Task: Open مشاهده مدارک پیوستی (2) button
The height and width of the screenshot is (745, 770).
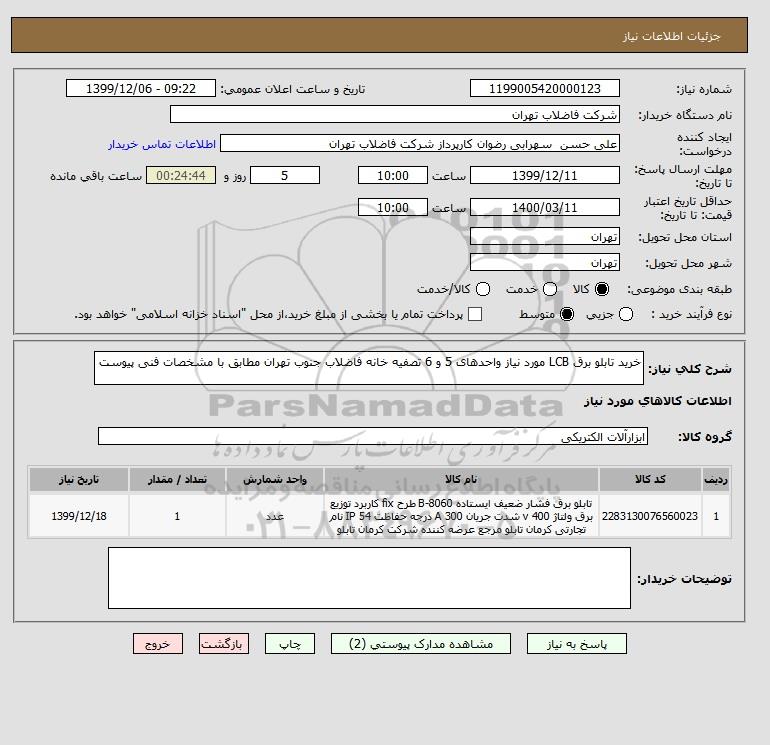Action: point(421,644)
